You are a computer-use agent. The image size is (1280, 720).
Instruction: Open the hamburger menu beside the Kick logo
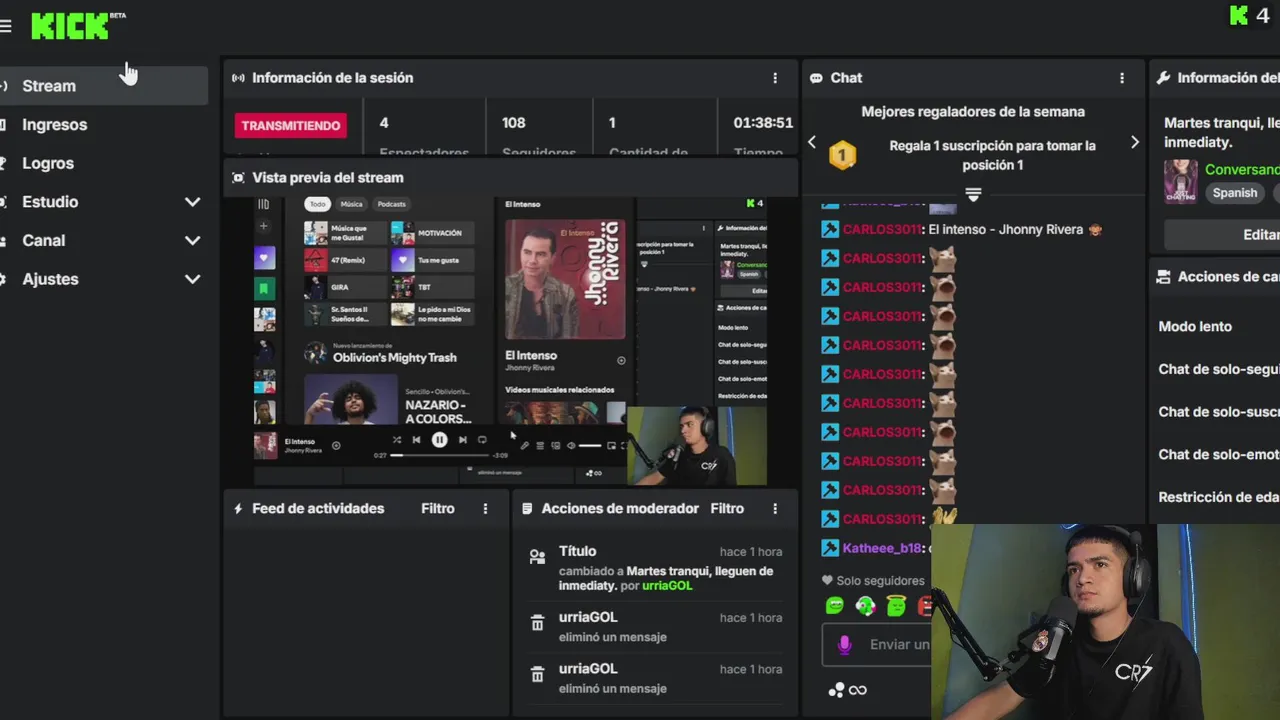point(5,26)
